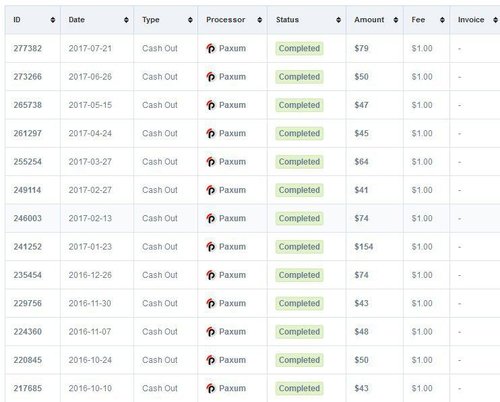Open transaction ID 273266
The image size is (500, 402).
(x=28, y=77)
